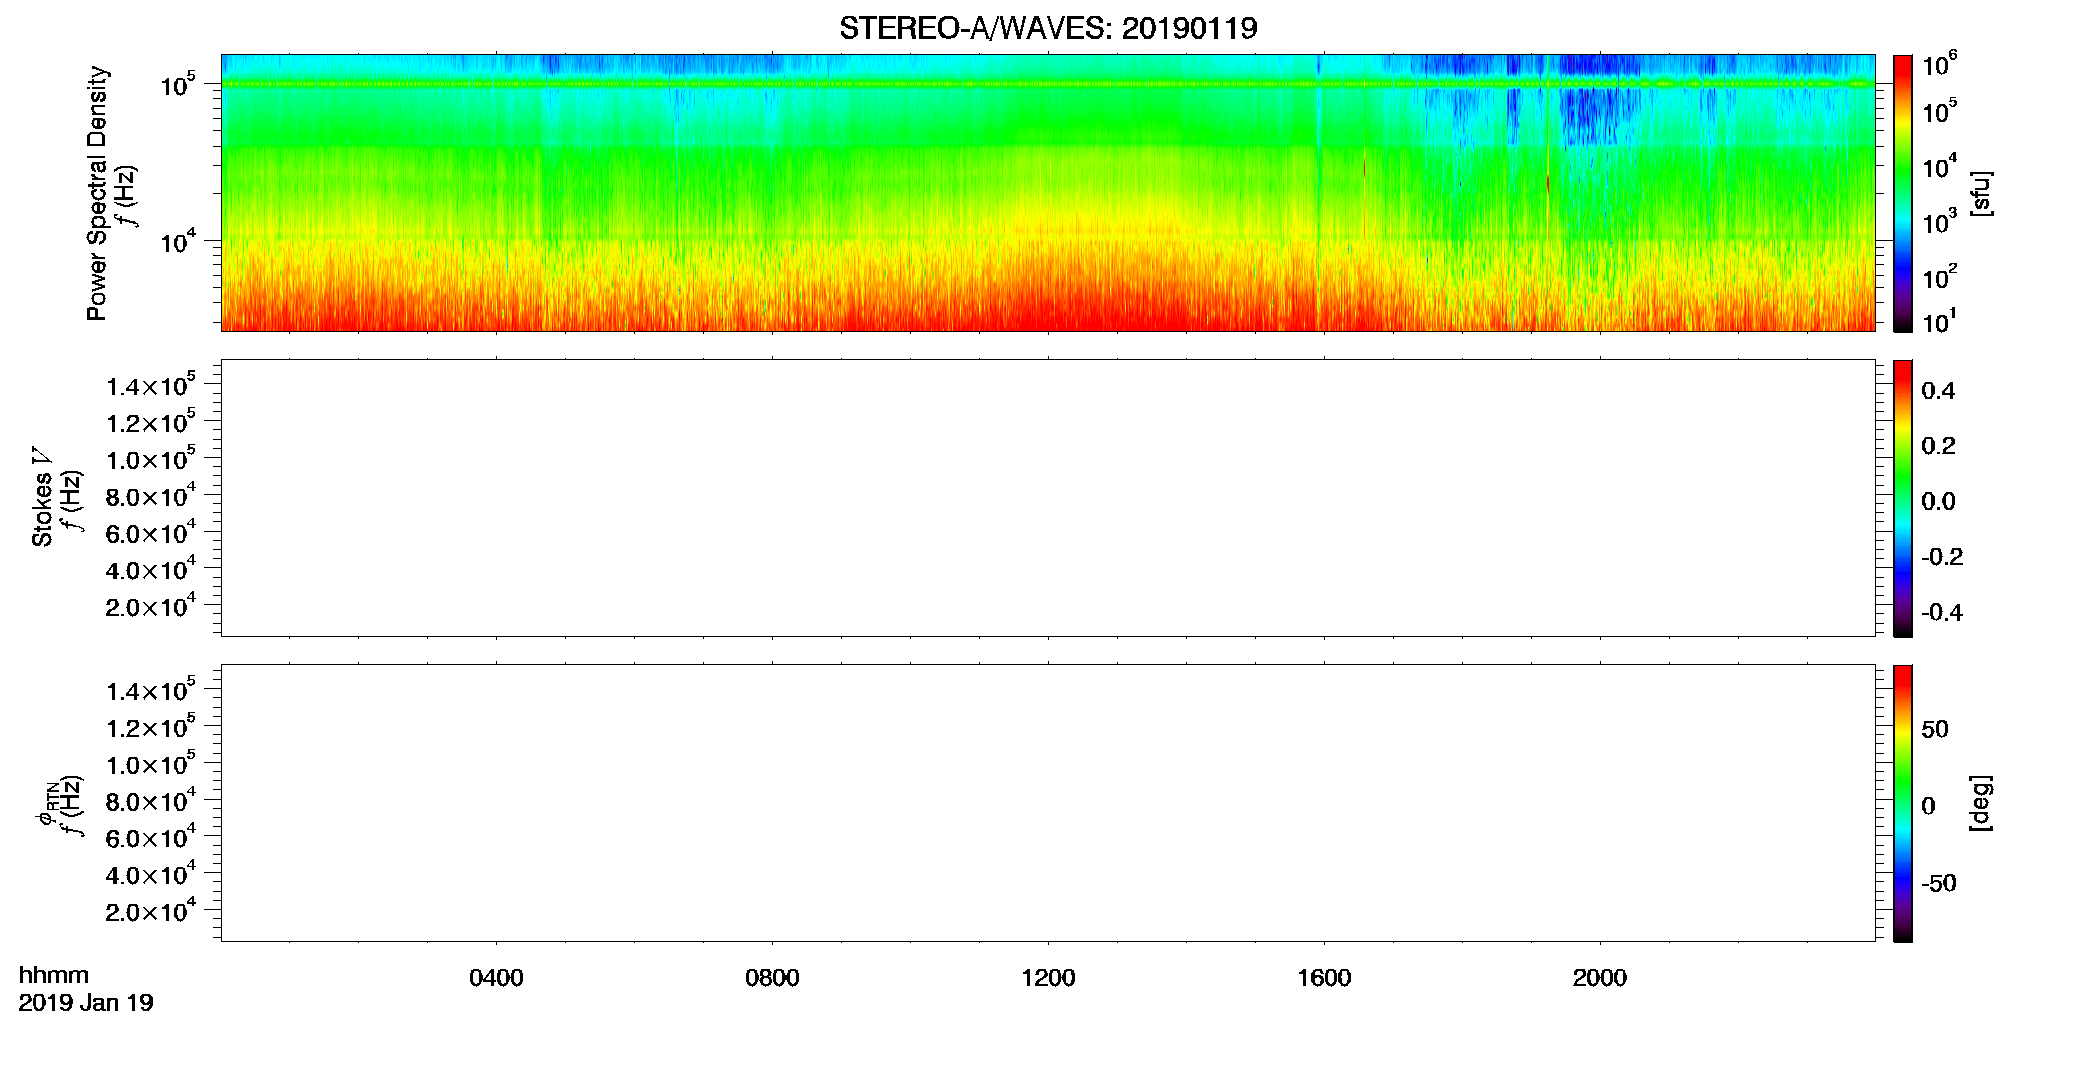Click the 0400 time axis label
Screen dimensions: 2096x1080
[x=496, y=978]
